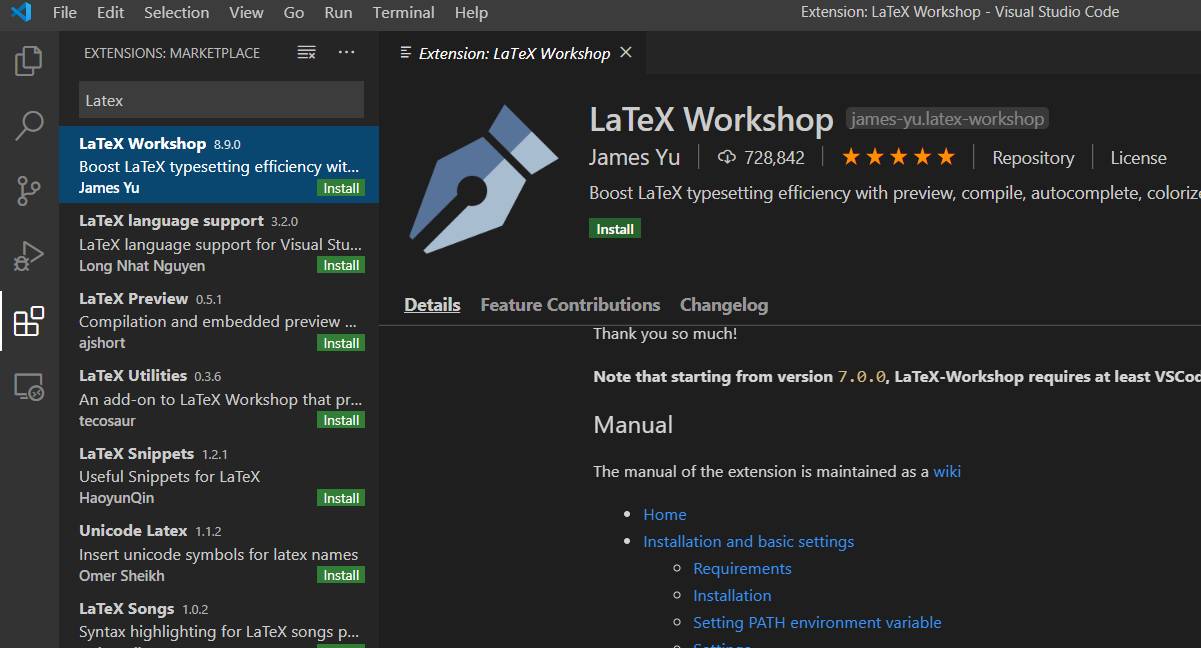Viewport: 1201px width, 648px height.
Task: Install LaTeX Snippets extension
Action: point(341,498)
